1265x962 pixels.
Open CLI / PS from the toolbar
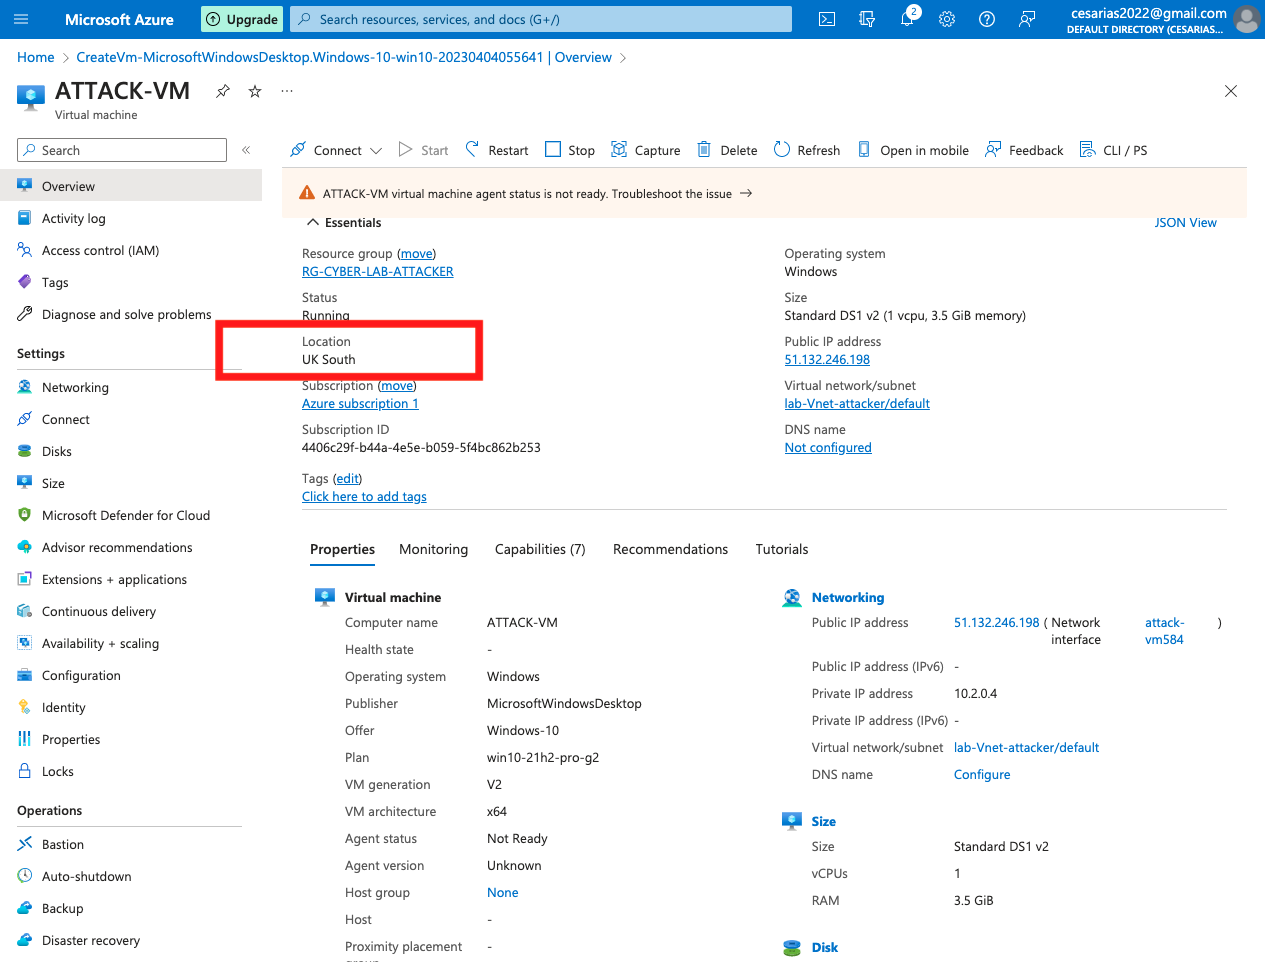[1113, 150]
